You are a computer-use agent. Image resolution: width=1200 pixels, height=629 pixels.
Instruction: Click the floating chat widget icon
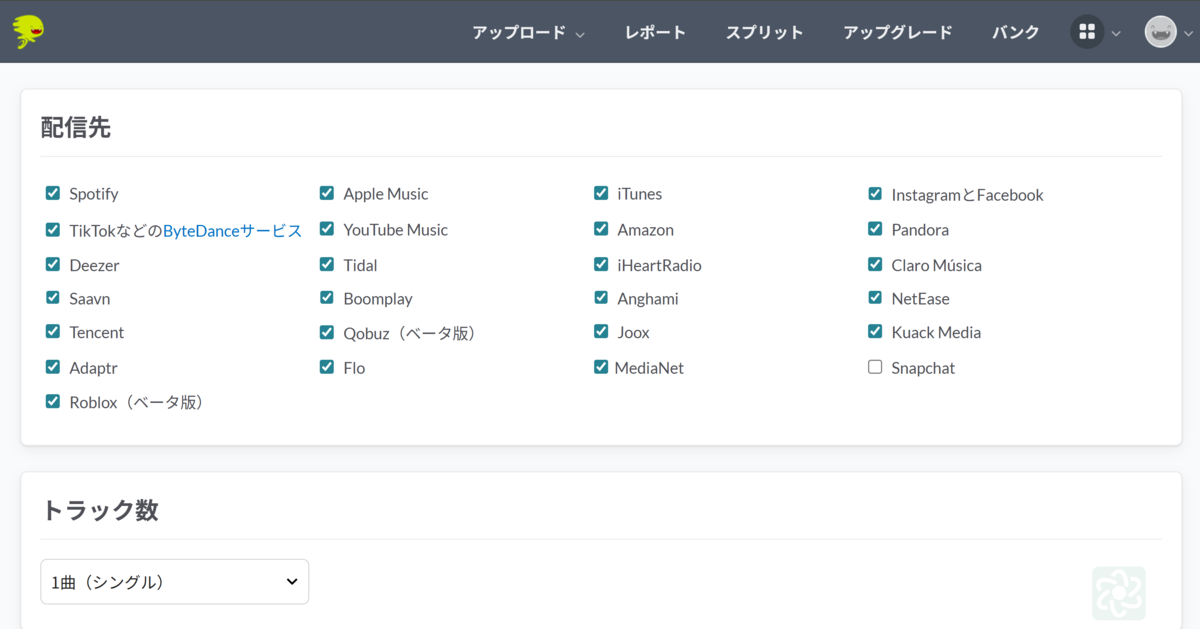[x=1118, y=593]
